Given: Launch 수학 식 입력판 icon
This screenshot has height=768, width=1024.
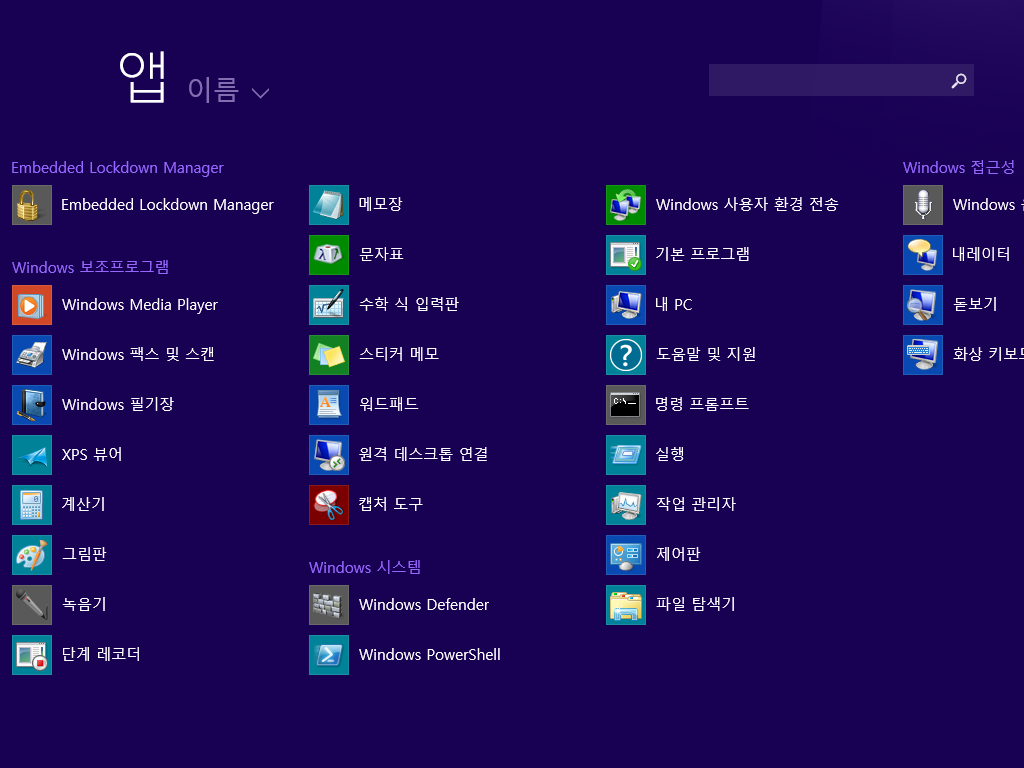Looking at the screenshot, I should 329,305.
